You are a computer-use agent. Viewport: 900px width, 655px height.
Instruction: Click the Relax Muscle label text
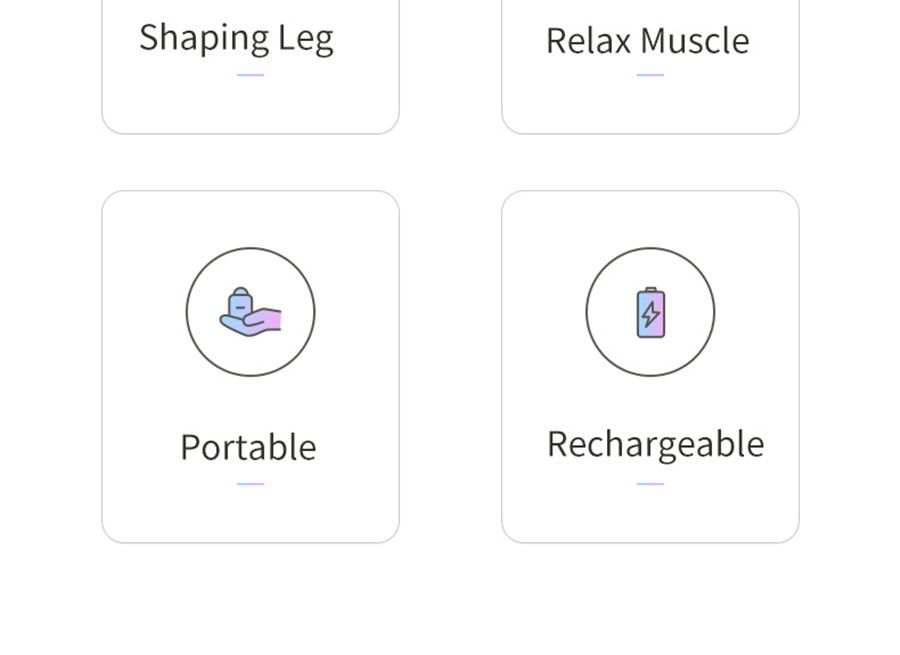pos(648,41)
